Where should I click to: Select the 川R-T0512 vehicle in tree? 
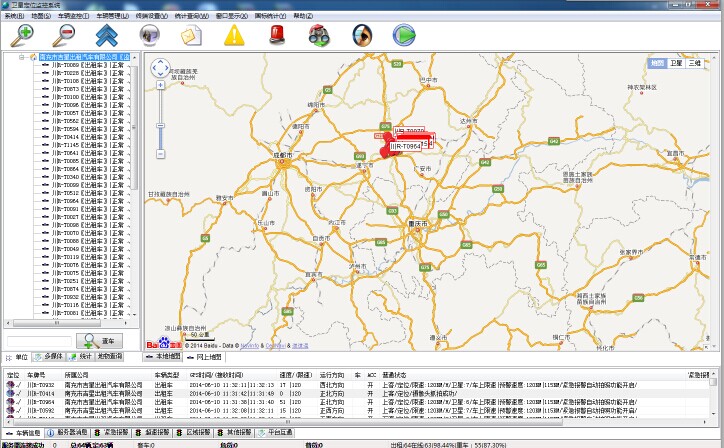coord(88,193)
